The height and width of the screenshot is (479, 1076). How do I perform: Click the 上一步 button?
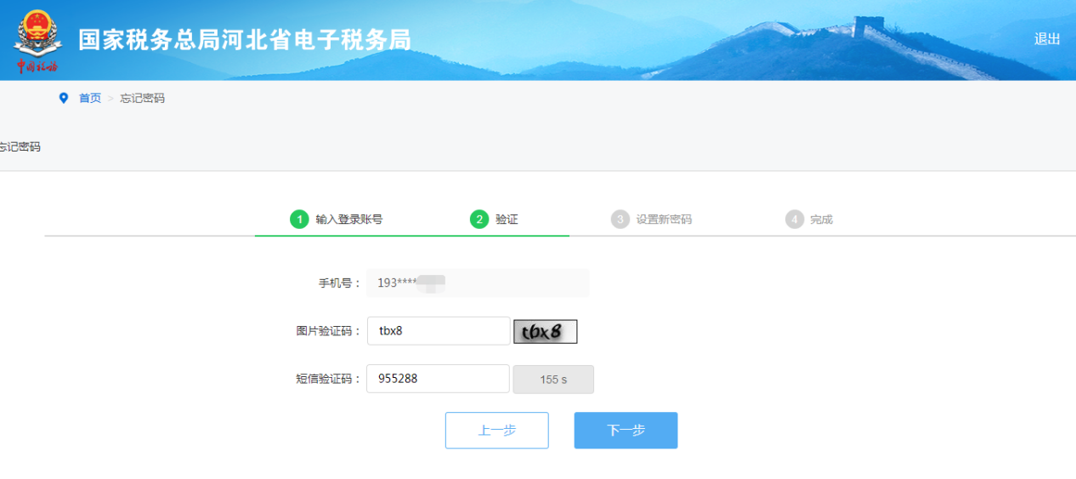click(x=497, y=430)
